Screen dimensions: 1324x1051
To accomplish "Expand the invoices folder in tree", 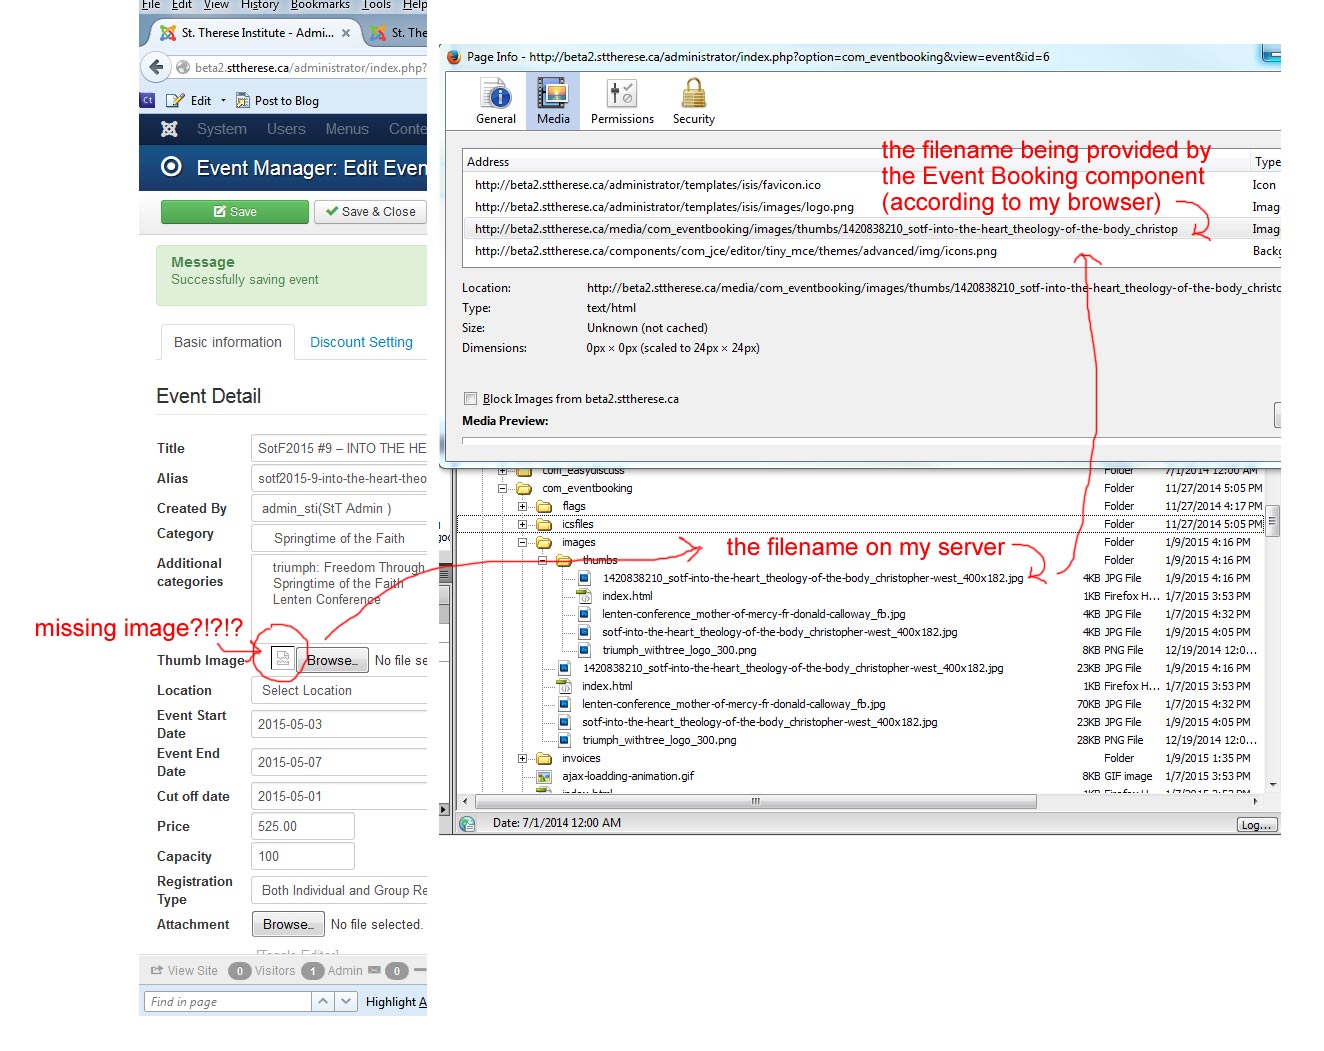I will tap(522, 759).
